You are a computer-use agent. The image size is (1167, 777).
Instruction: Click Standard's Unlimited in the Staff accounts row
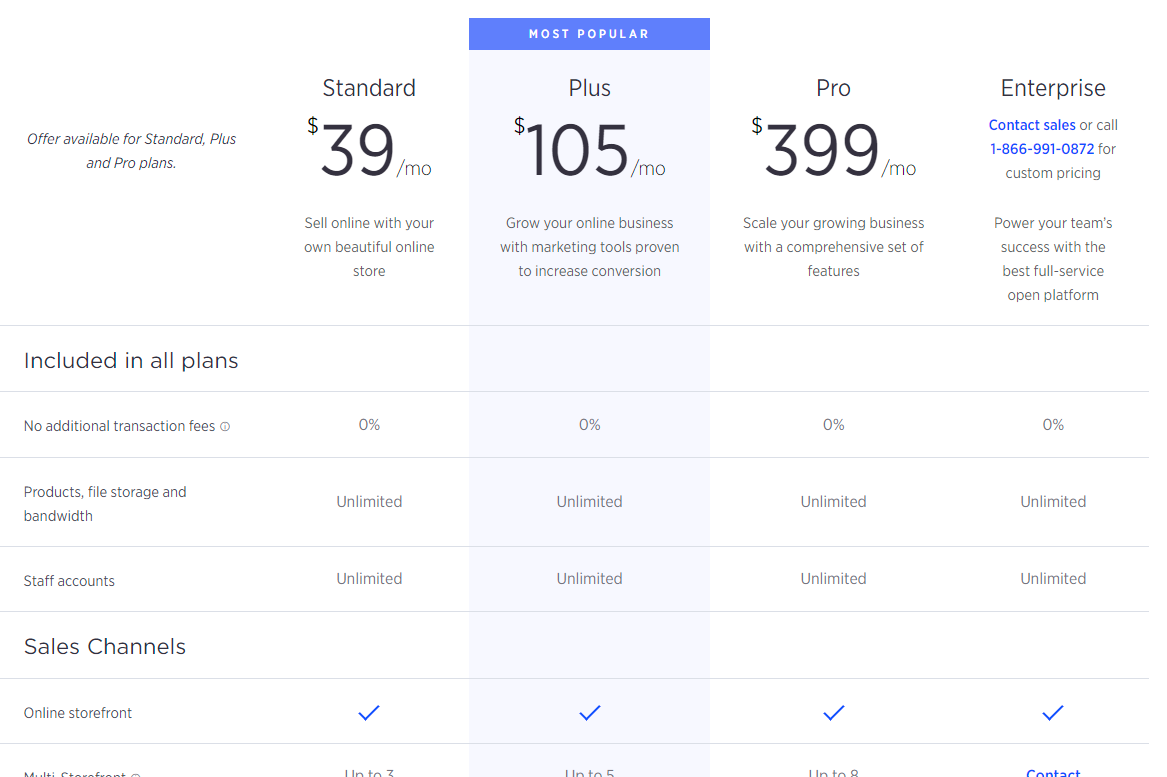coord(369,578)
